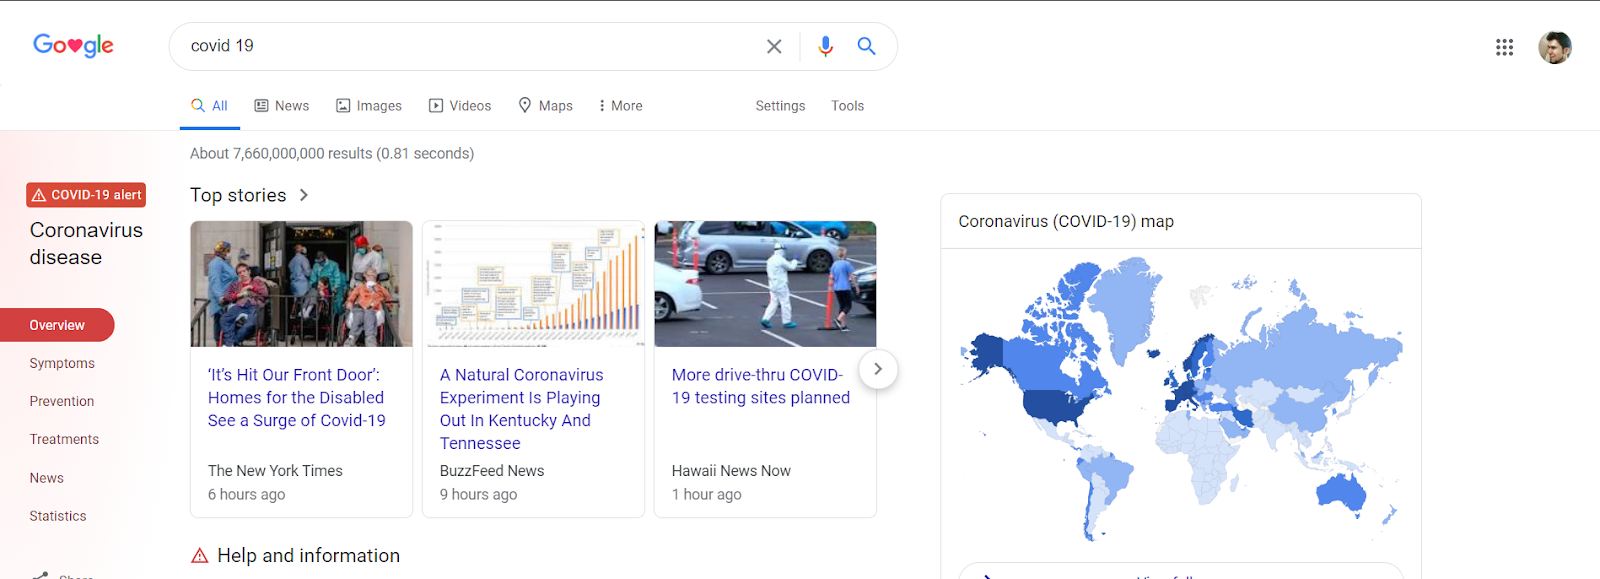
Task: Select the All search tab
Action: (x=210, y=106)
